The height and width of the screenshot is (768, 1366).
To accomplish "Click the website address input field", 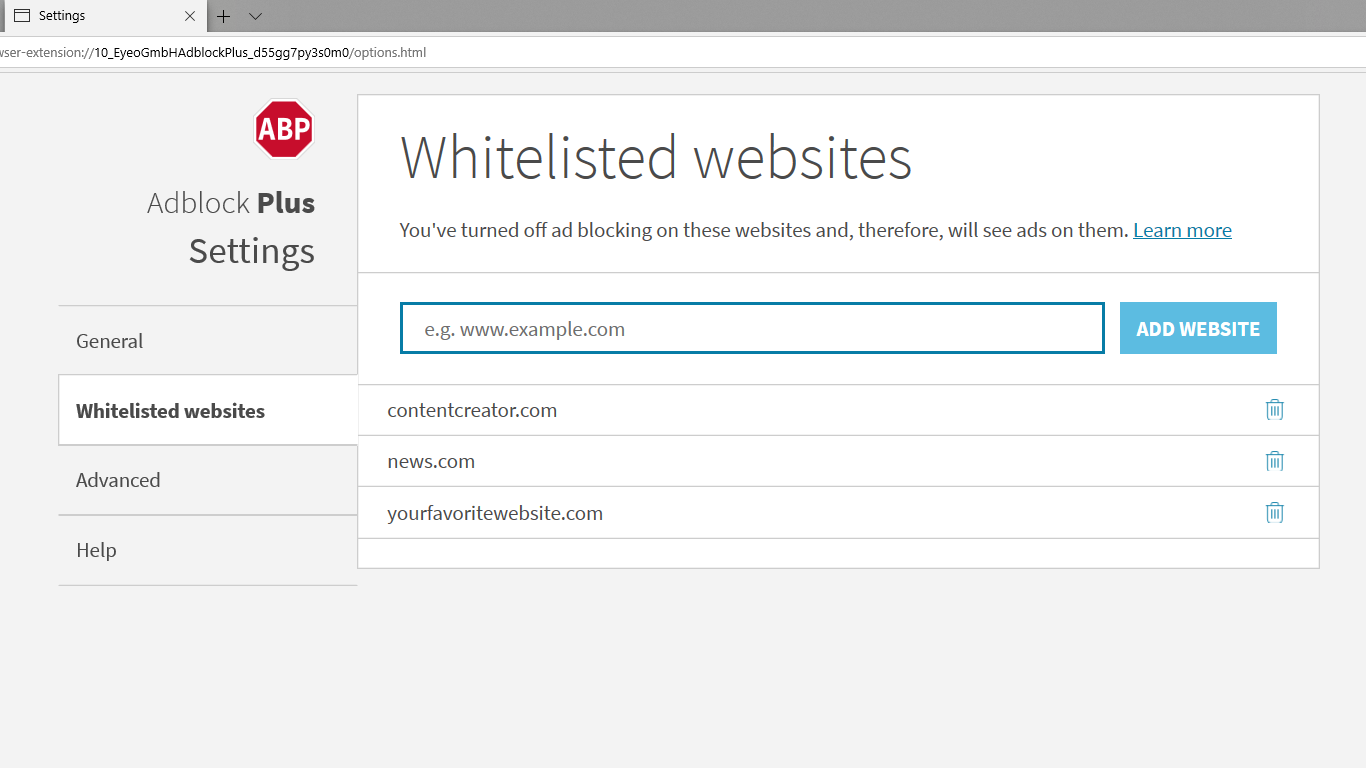I will pyautogui.click(x=752, y=328).
